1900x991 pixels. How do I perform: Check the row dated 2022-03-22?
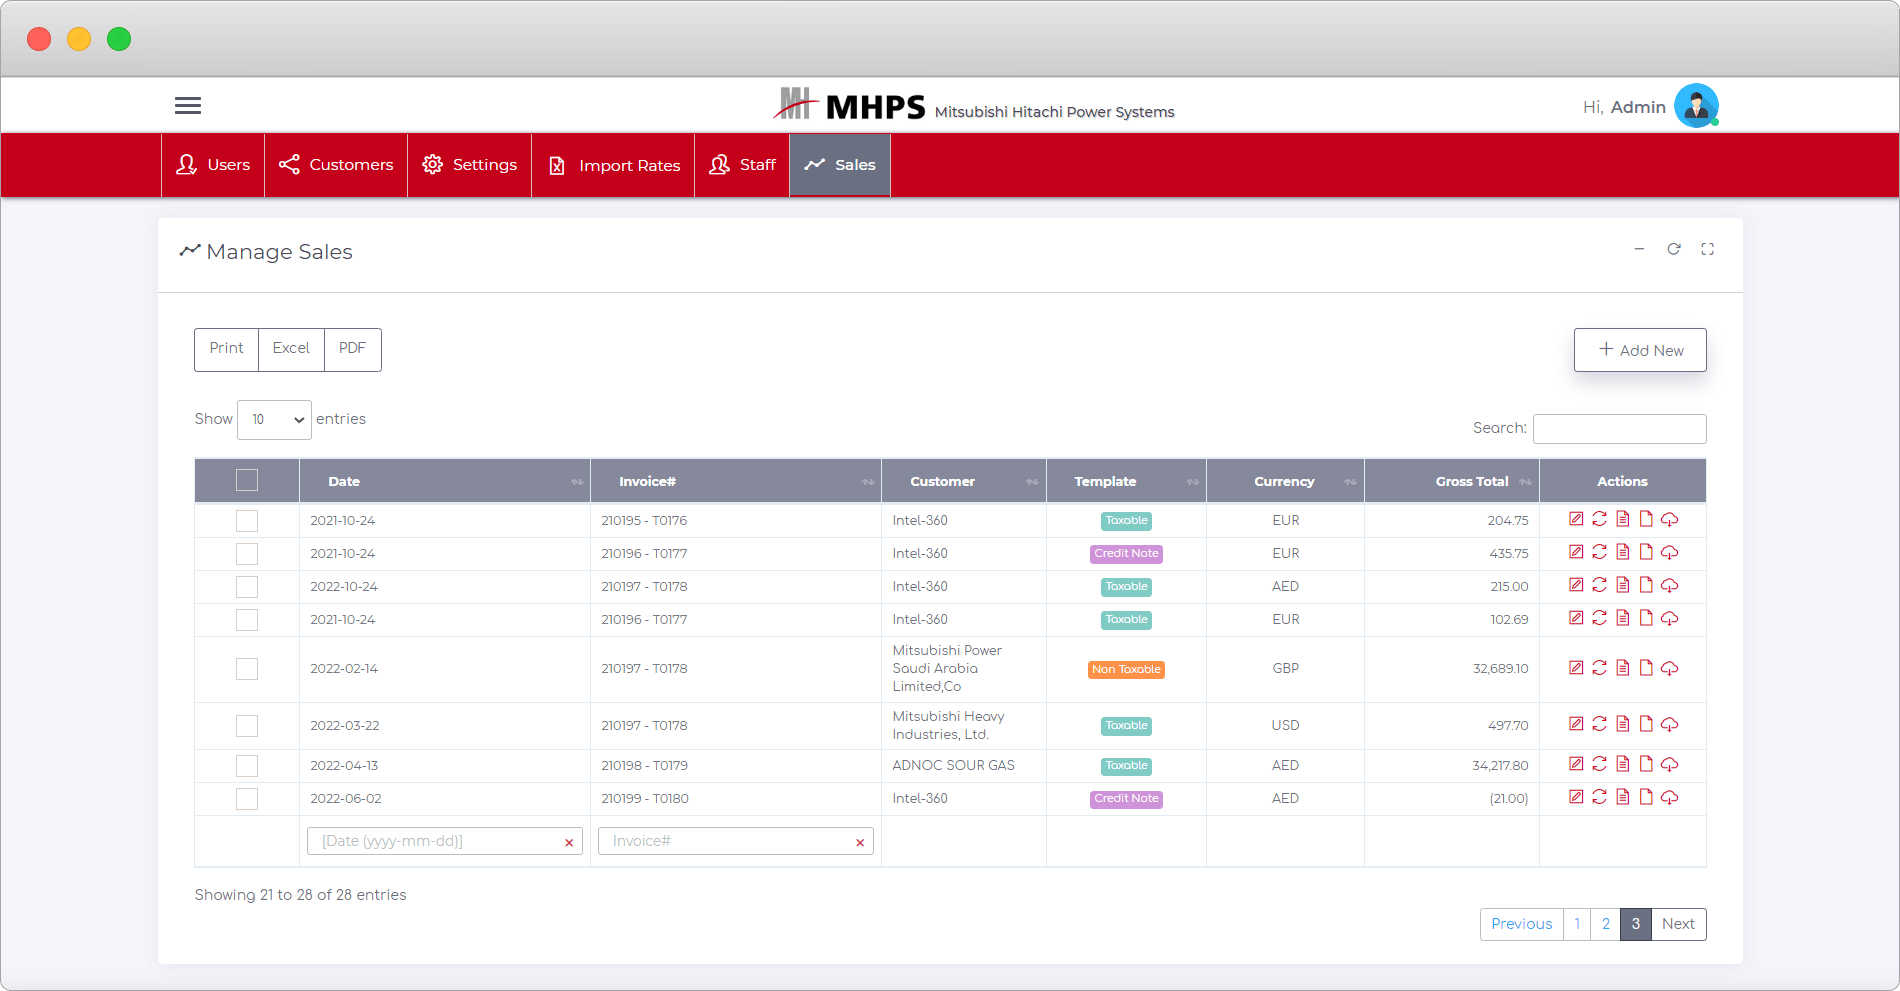(247, 726)
